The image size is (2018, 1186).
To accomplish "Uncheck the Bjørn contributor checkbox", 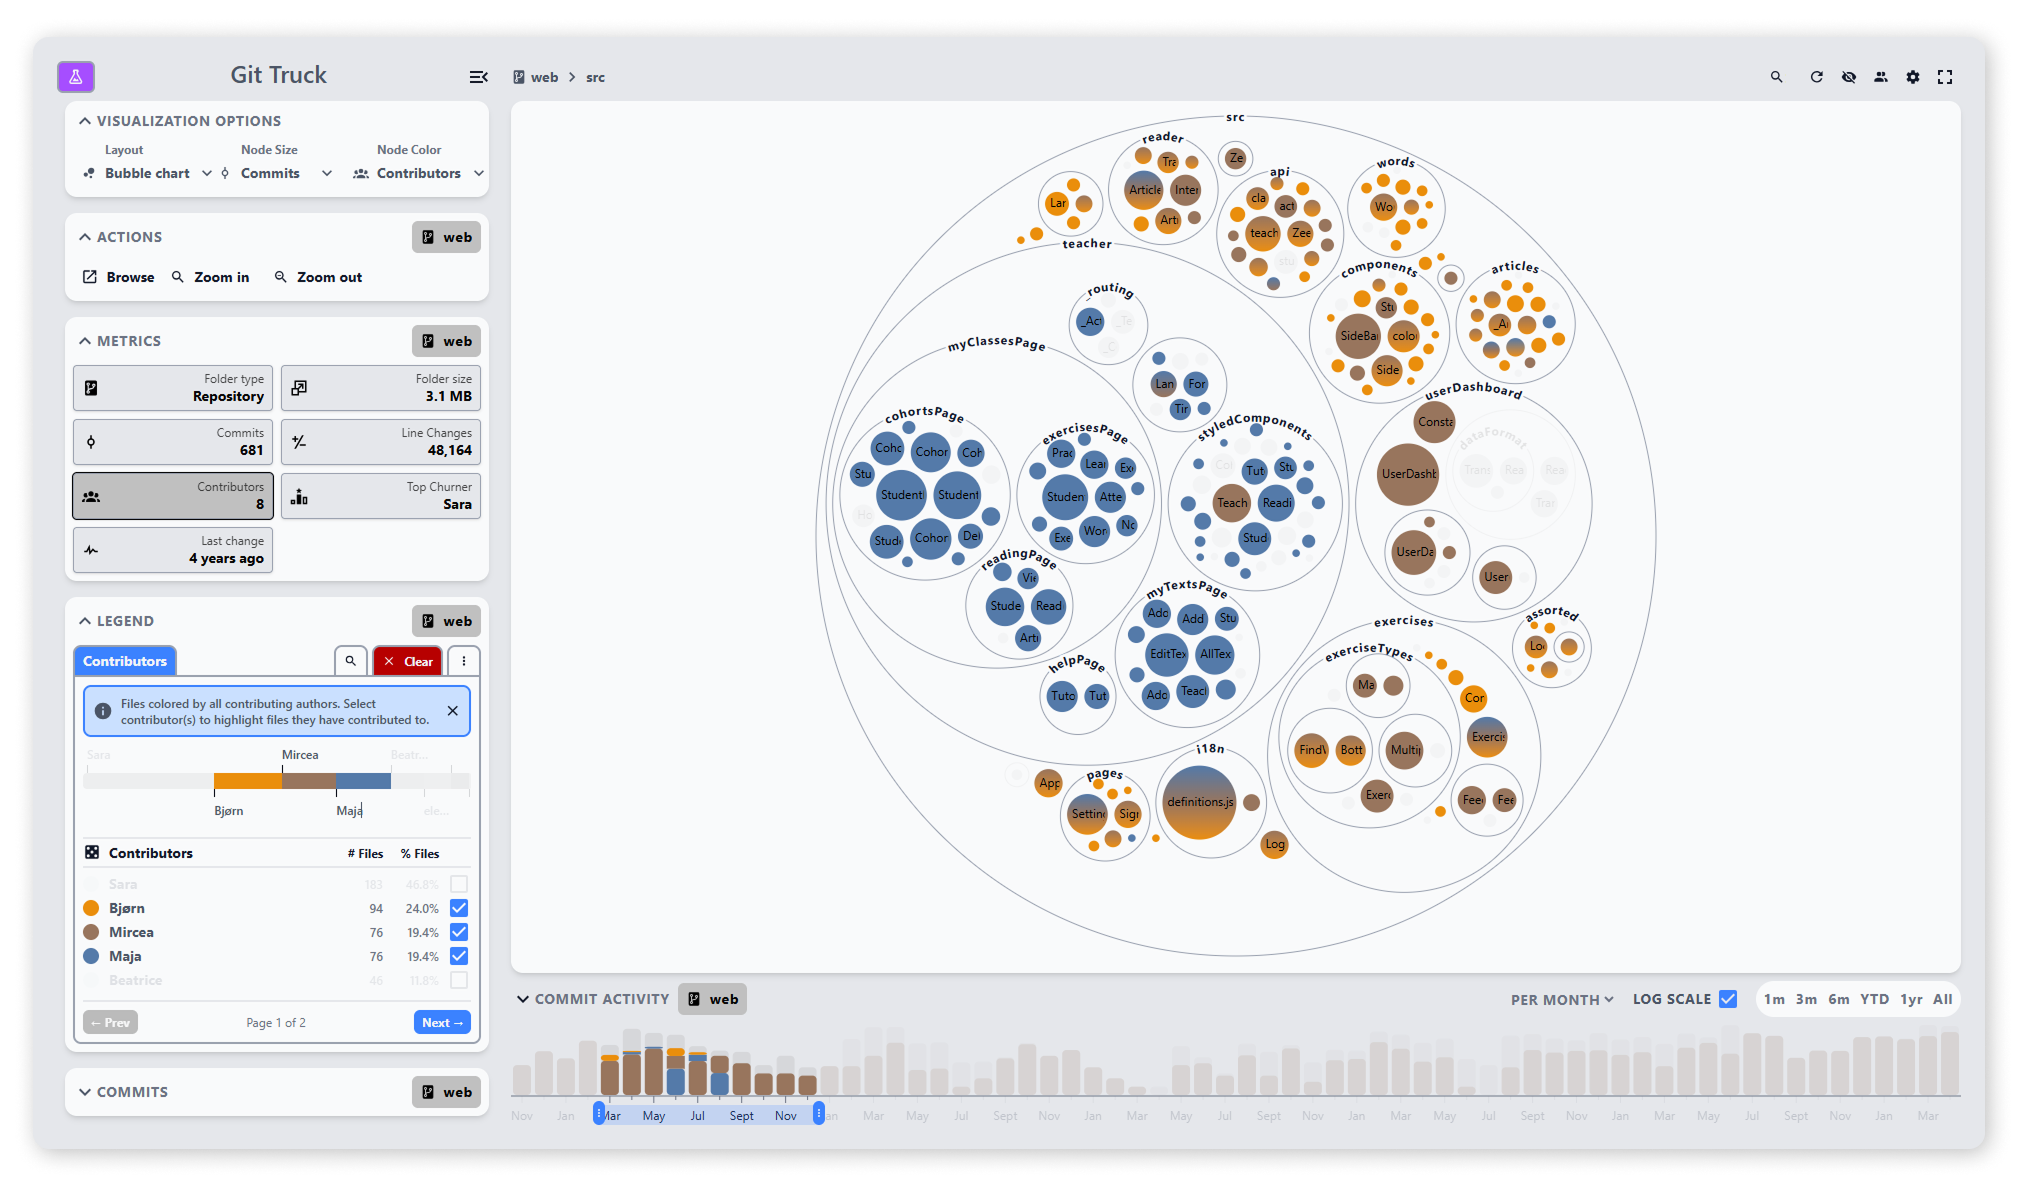I will pos(459,908).
